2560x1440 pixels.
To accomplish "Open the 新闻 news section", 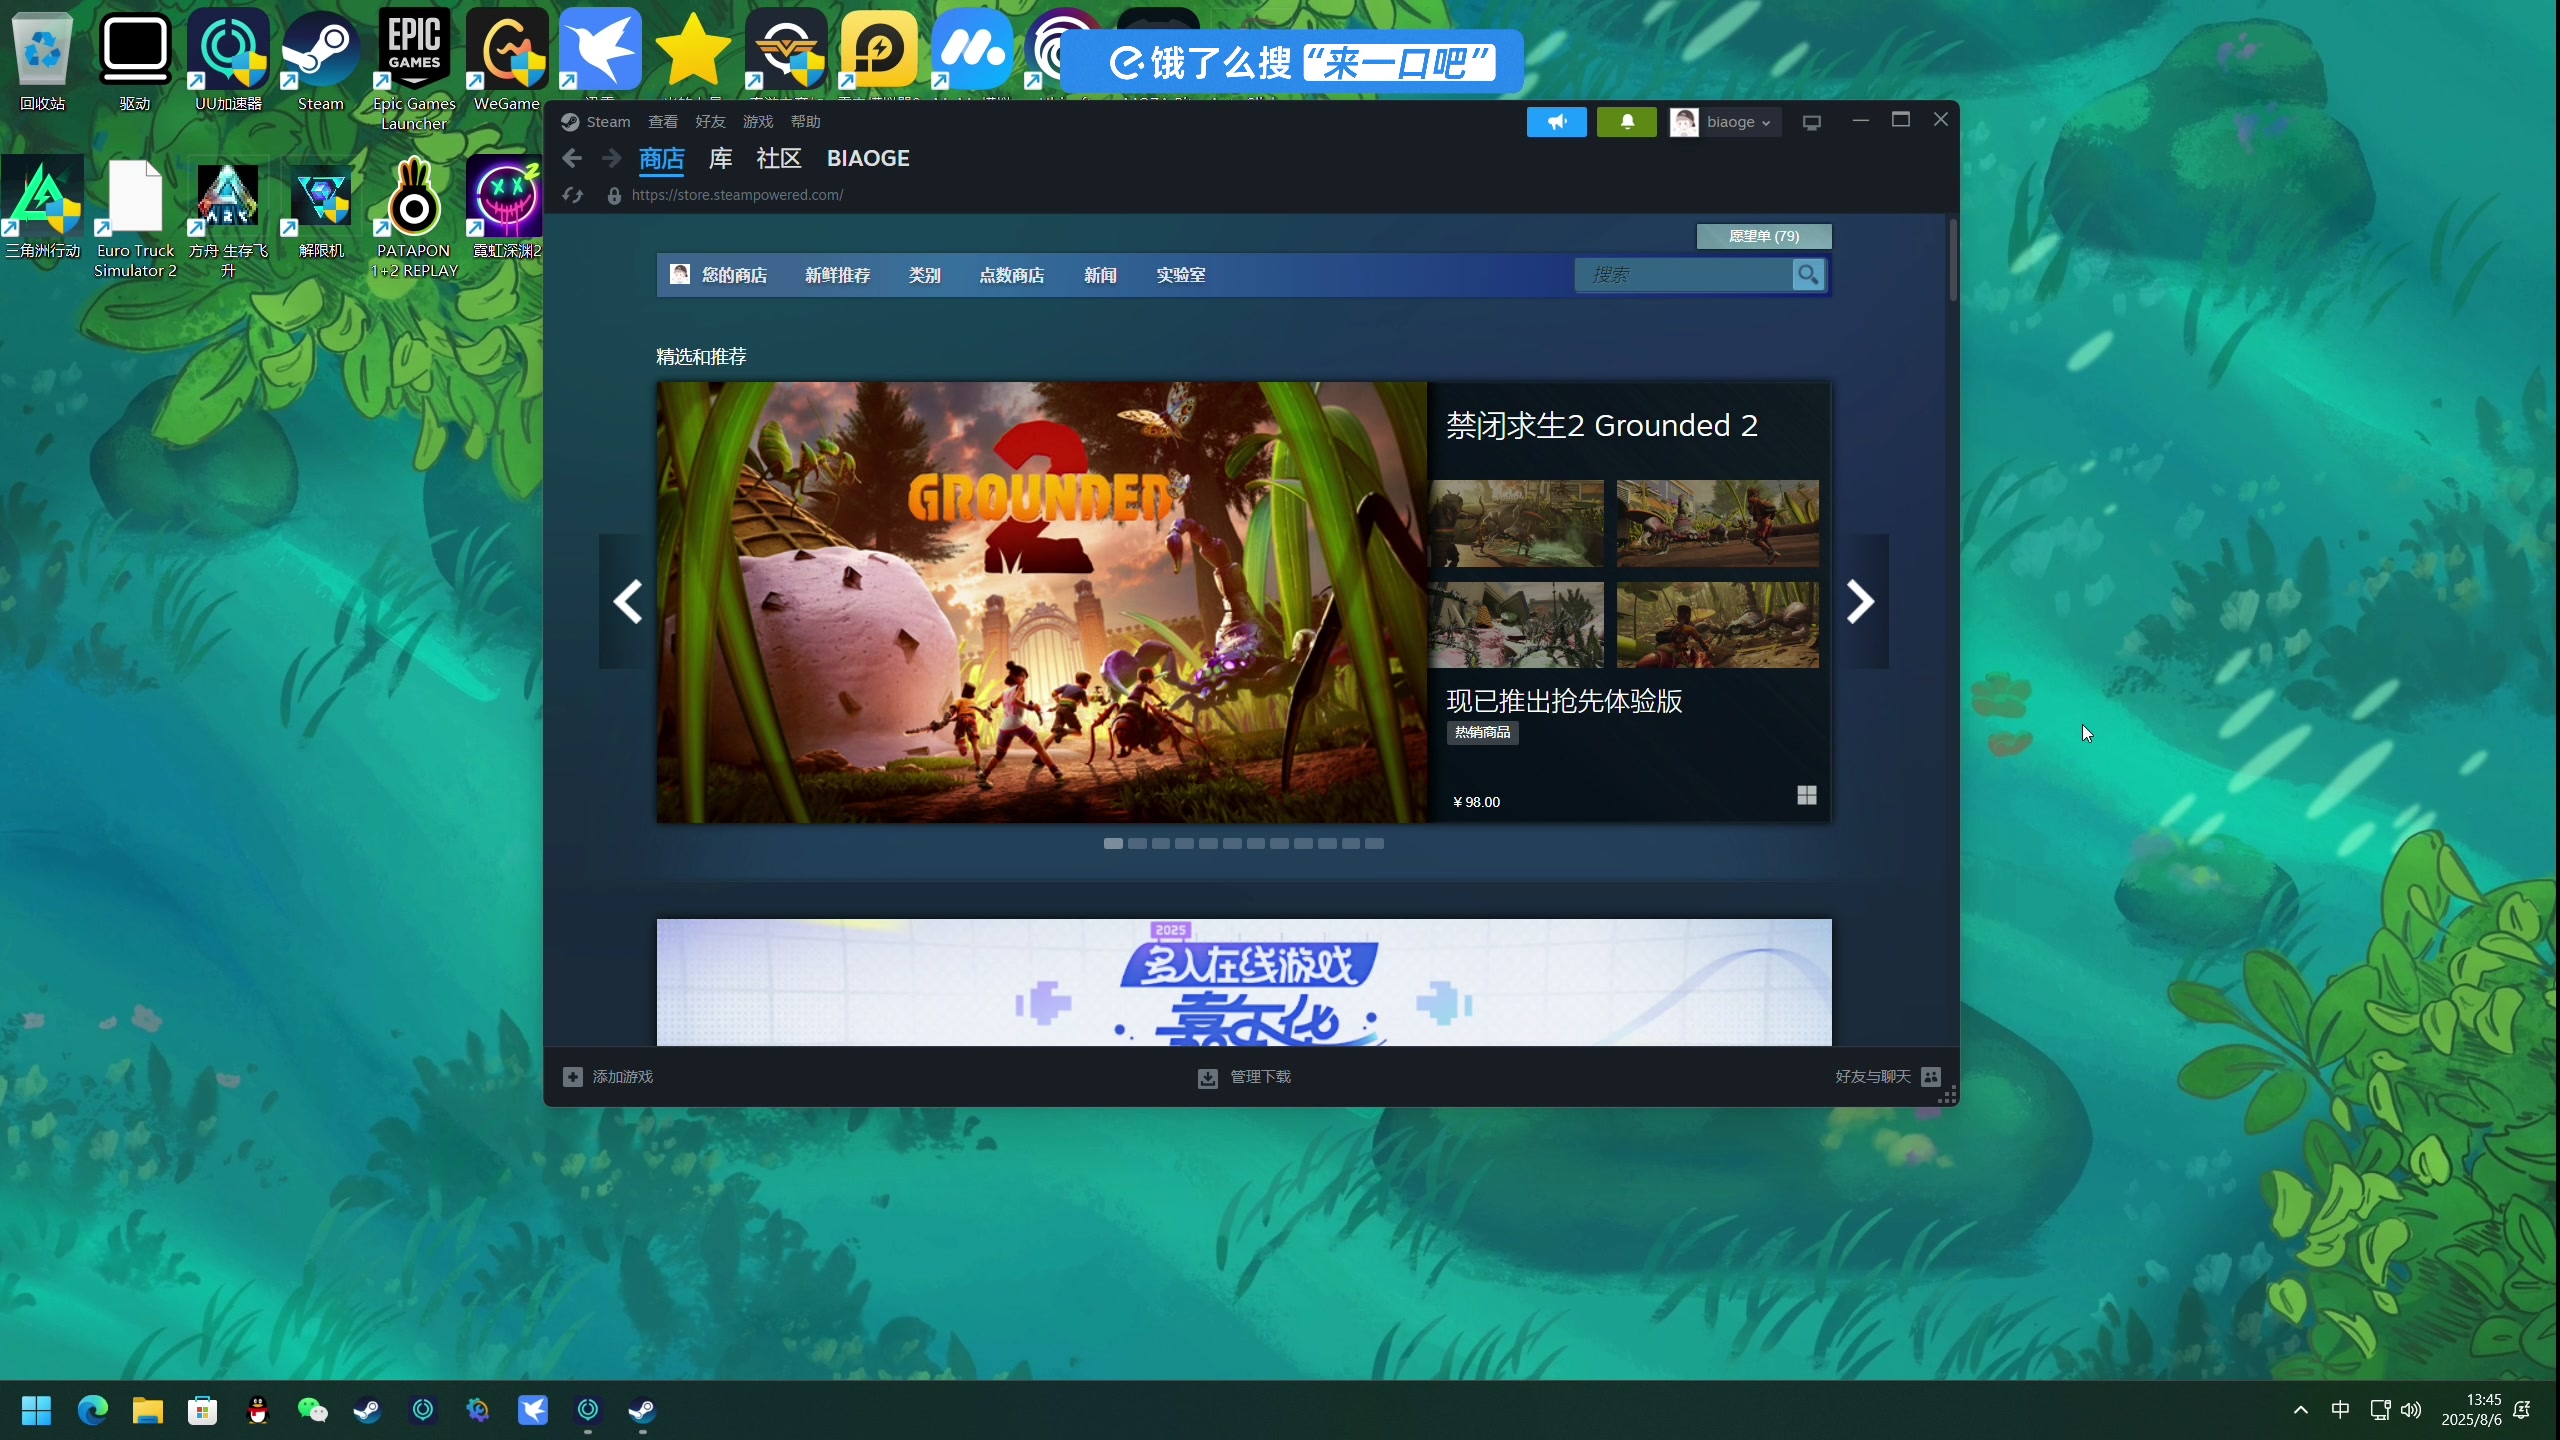I will coord(1100,275).
